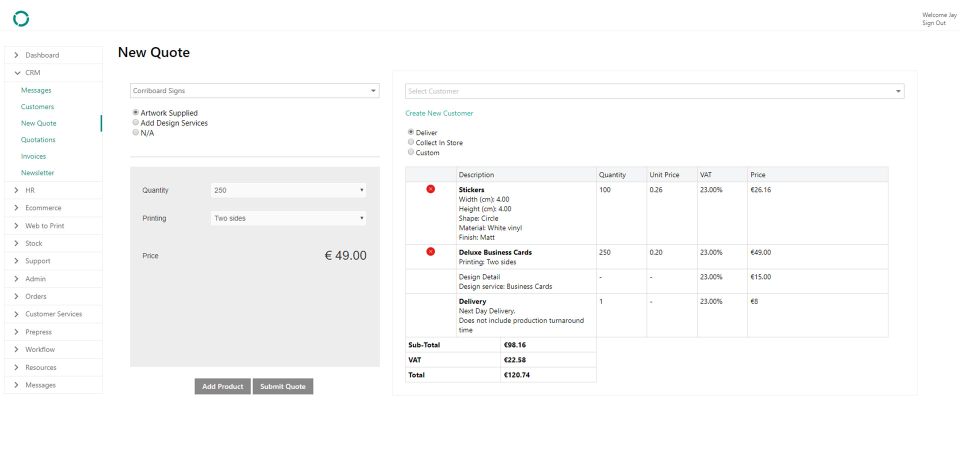Screen dimensions: 960x475
Task: Expand the Stock menu
Action: [x=53, y=244]
